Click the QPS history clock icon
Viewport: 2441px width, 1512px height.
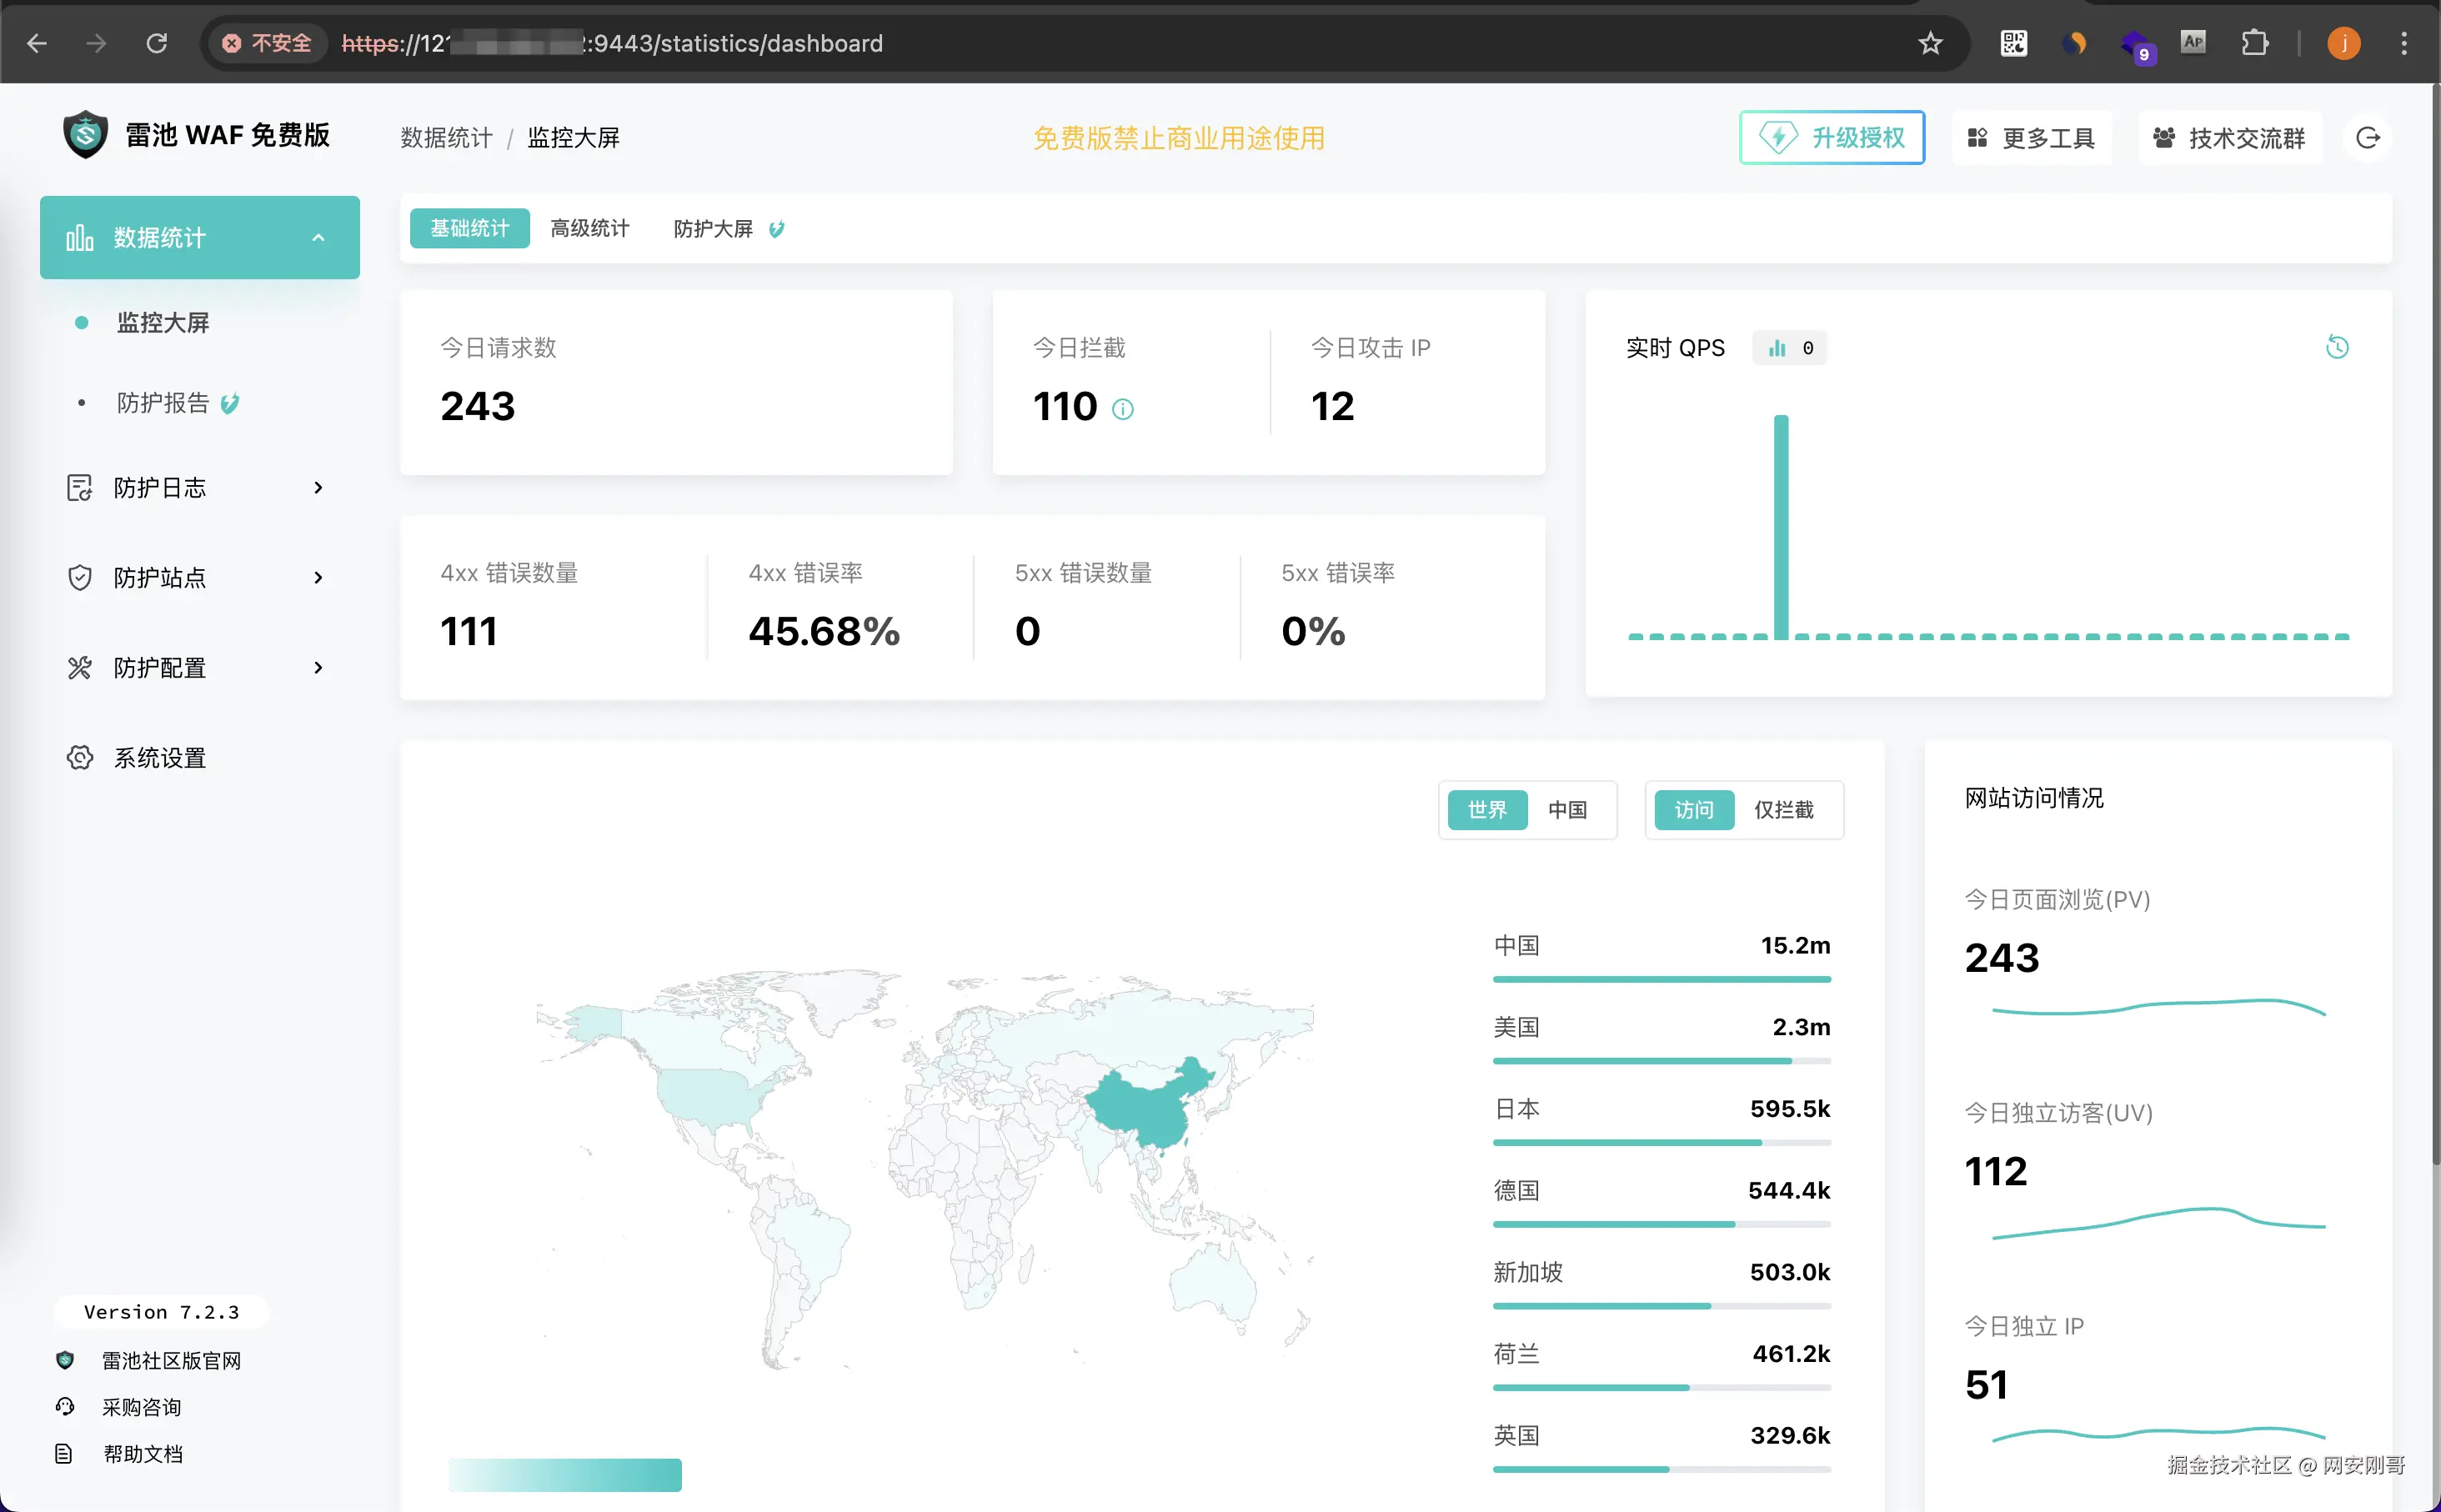pyautogui.click(x=2337, y=347)
